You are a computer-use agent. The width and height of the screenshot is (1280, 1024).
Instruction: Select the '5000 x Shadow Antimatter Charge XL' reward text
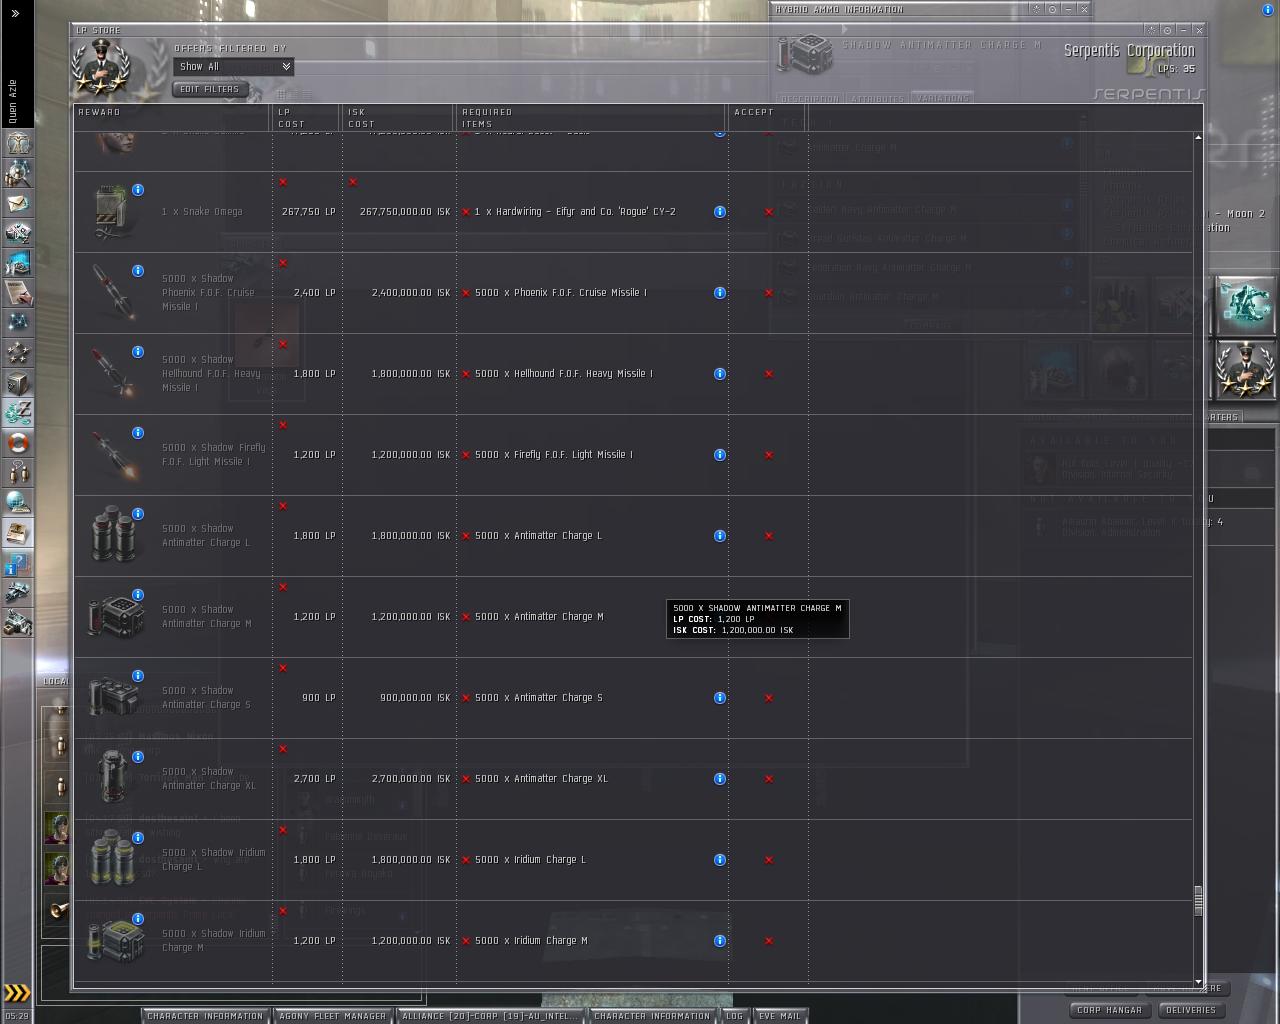coord(209,779)
